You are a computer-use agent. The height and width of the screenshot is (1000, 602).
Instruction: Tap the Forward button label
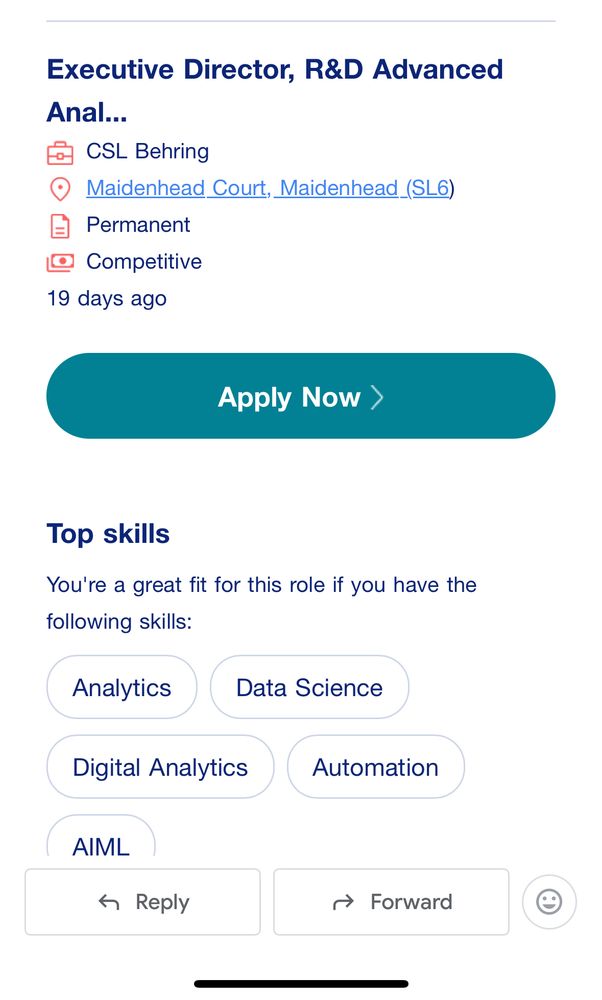[411, 902]
